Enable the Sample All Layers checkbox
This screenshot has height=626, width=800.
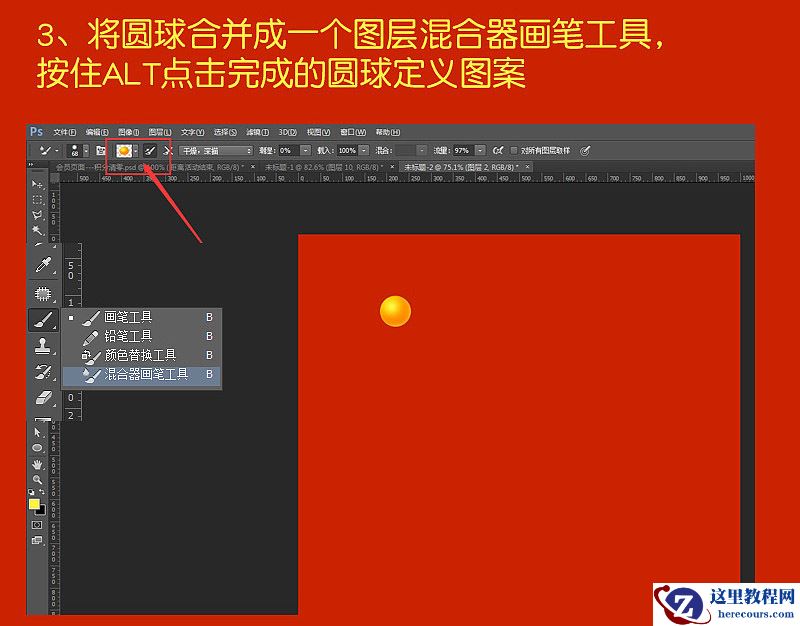pos(512,148)
